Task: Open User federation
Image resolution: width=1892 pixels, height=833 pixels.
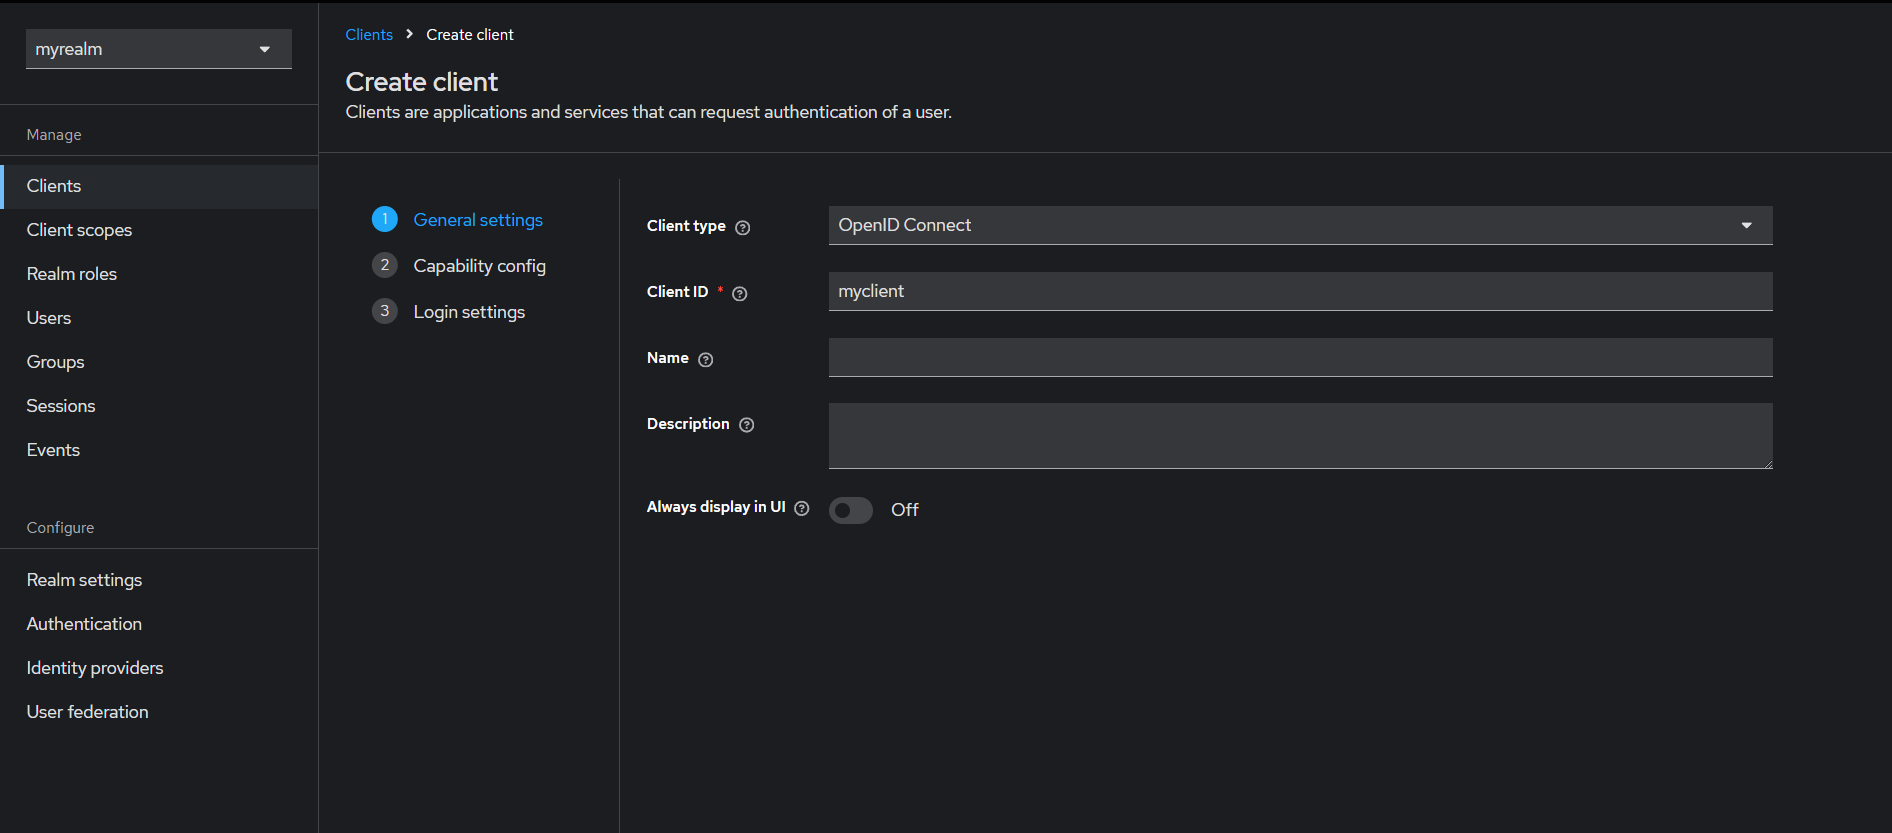Action: coord(159,712)
